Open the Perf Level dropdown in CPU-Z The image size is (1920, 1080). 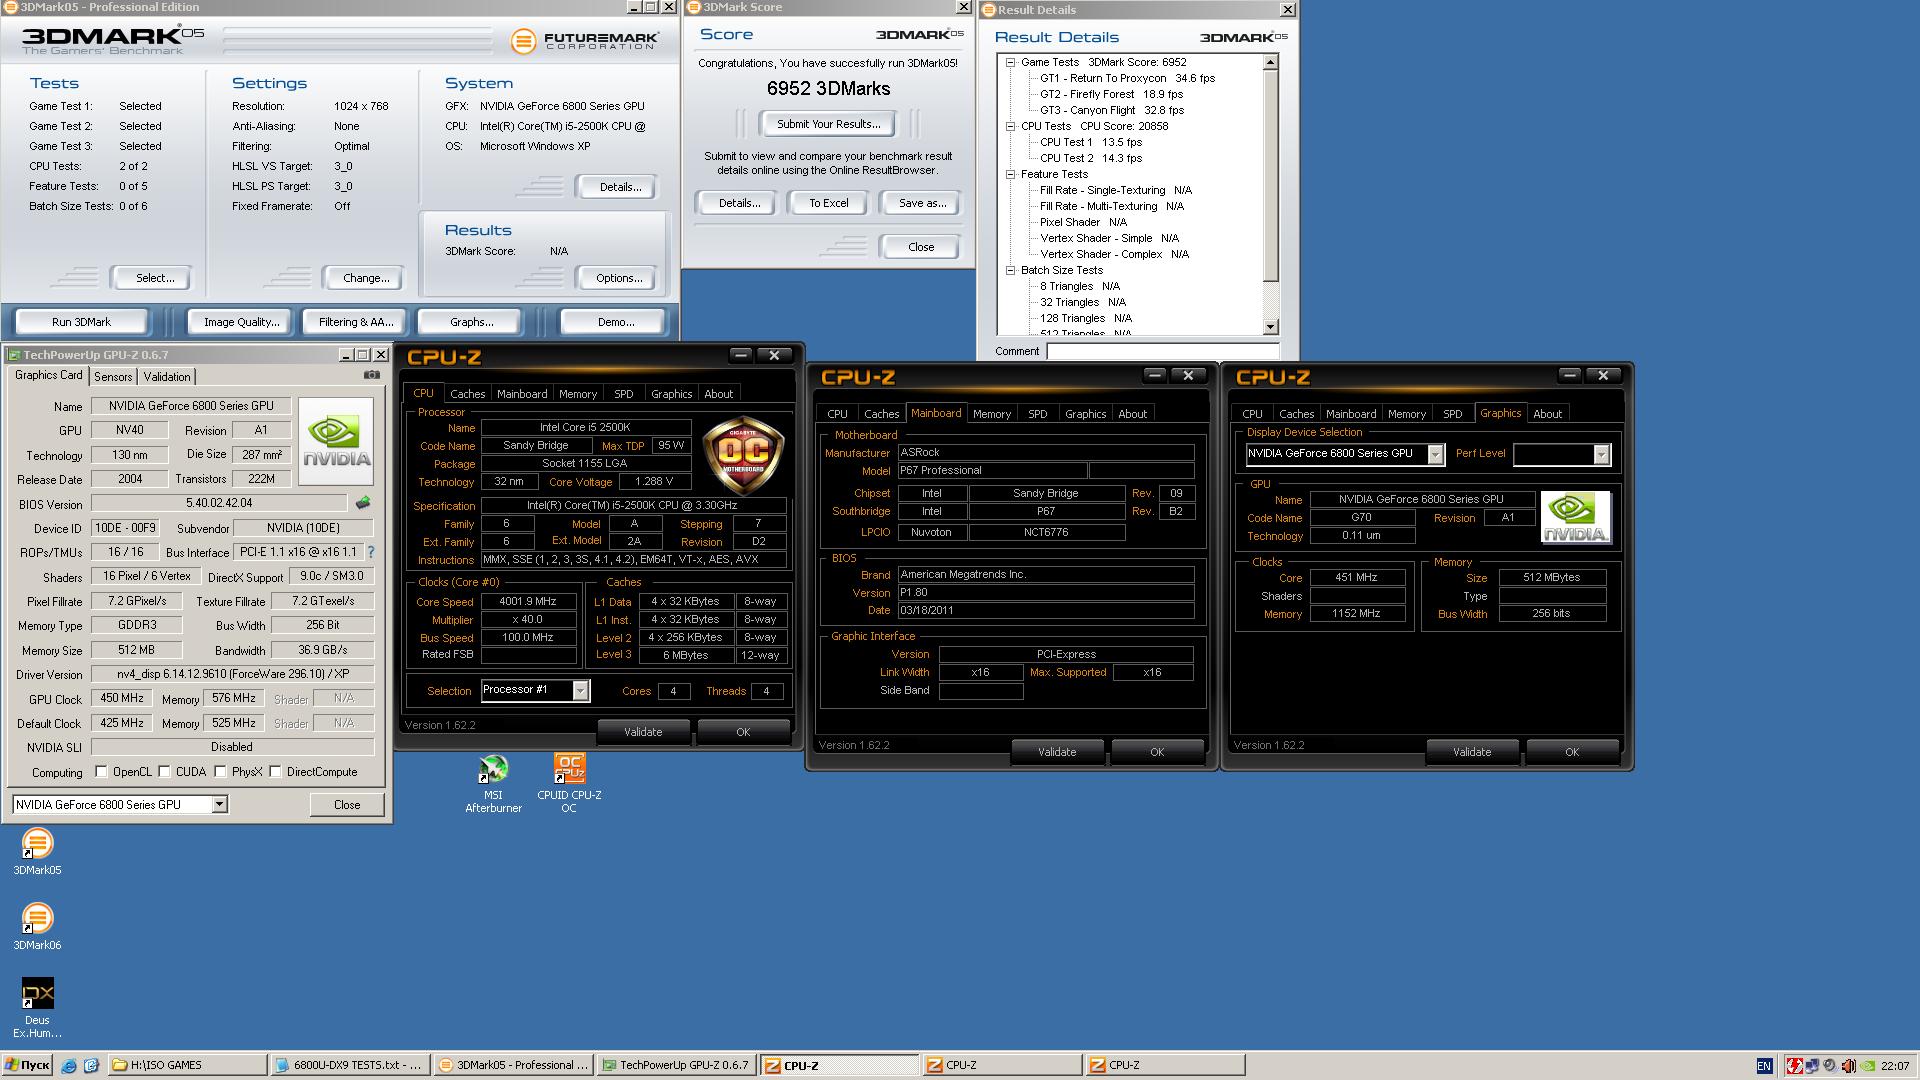(x=1601, y=454)
